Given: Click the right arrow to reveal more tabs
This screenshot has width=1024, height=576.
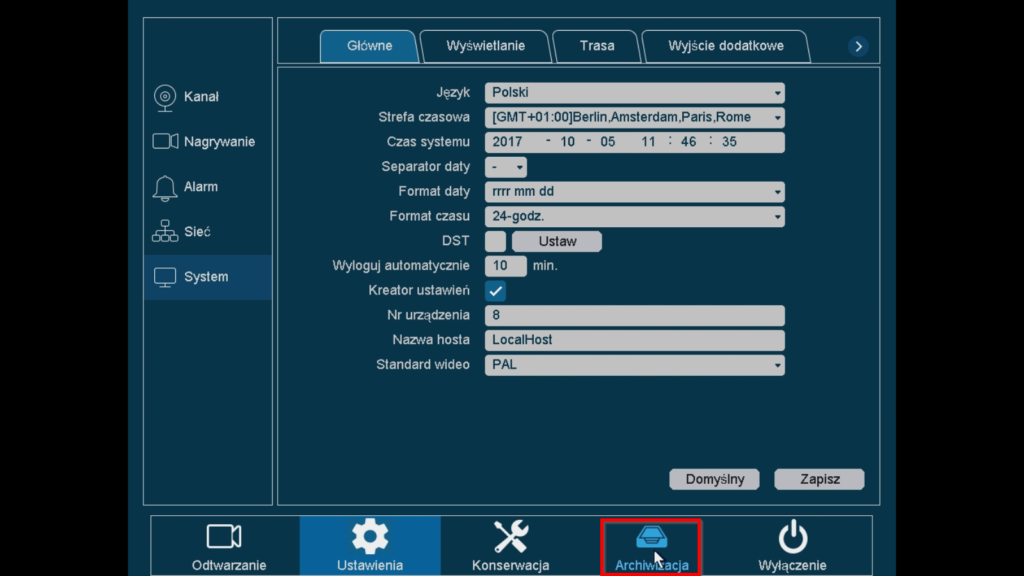Looking at the screenshot, I should tap(858, 44).
